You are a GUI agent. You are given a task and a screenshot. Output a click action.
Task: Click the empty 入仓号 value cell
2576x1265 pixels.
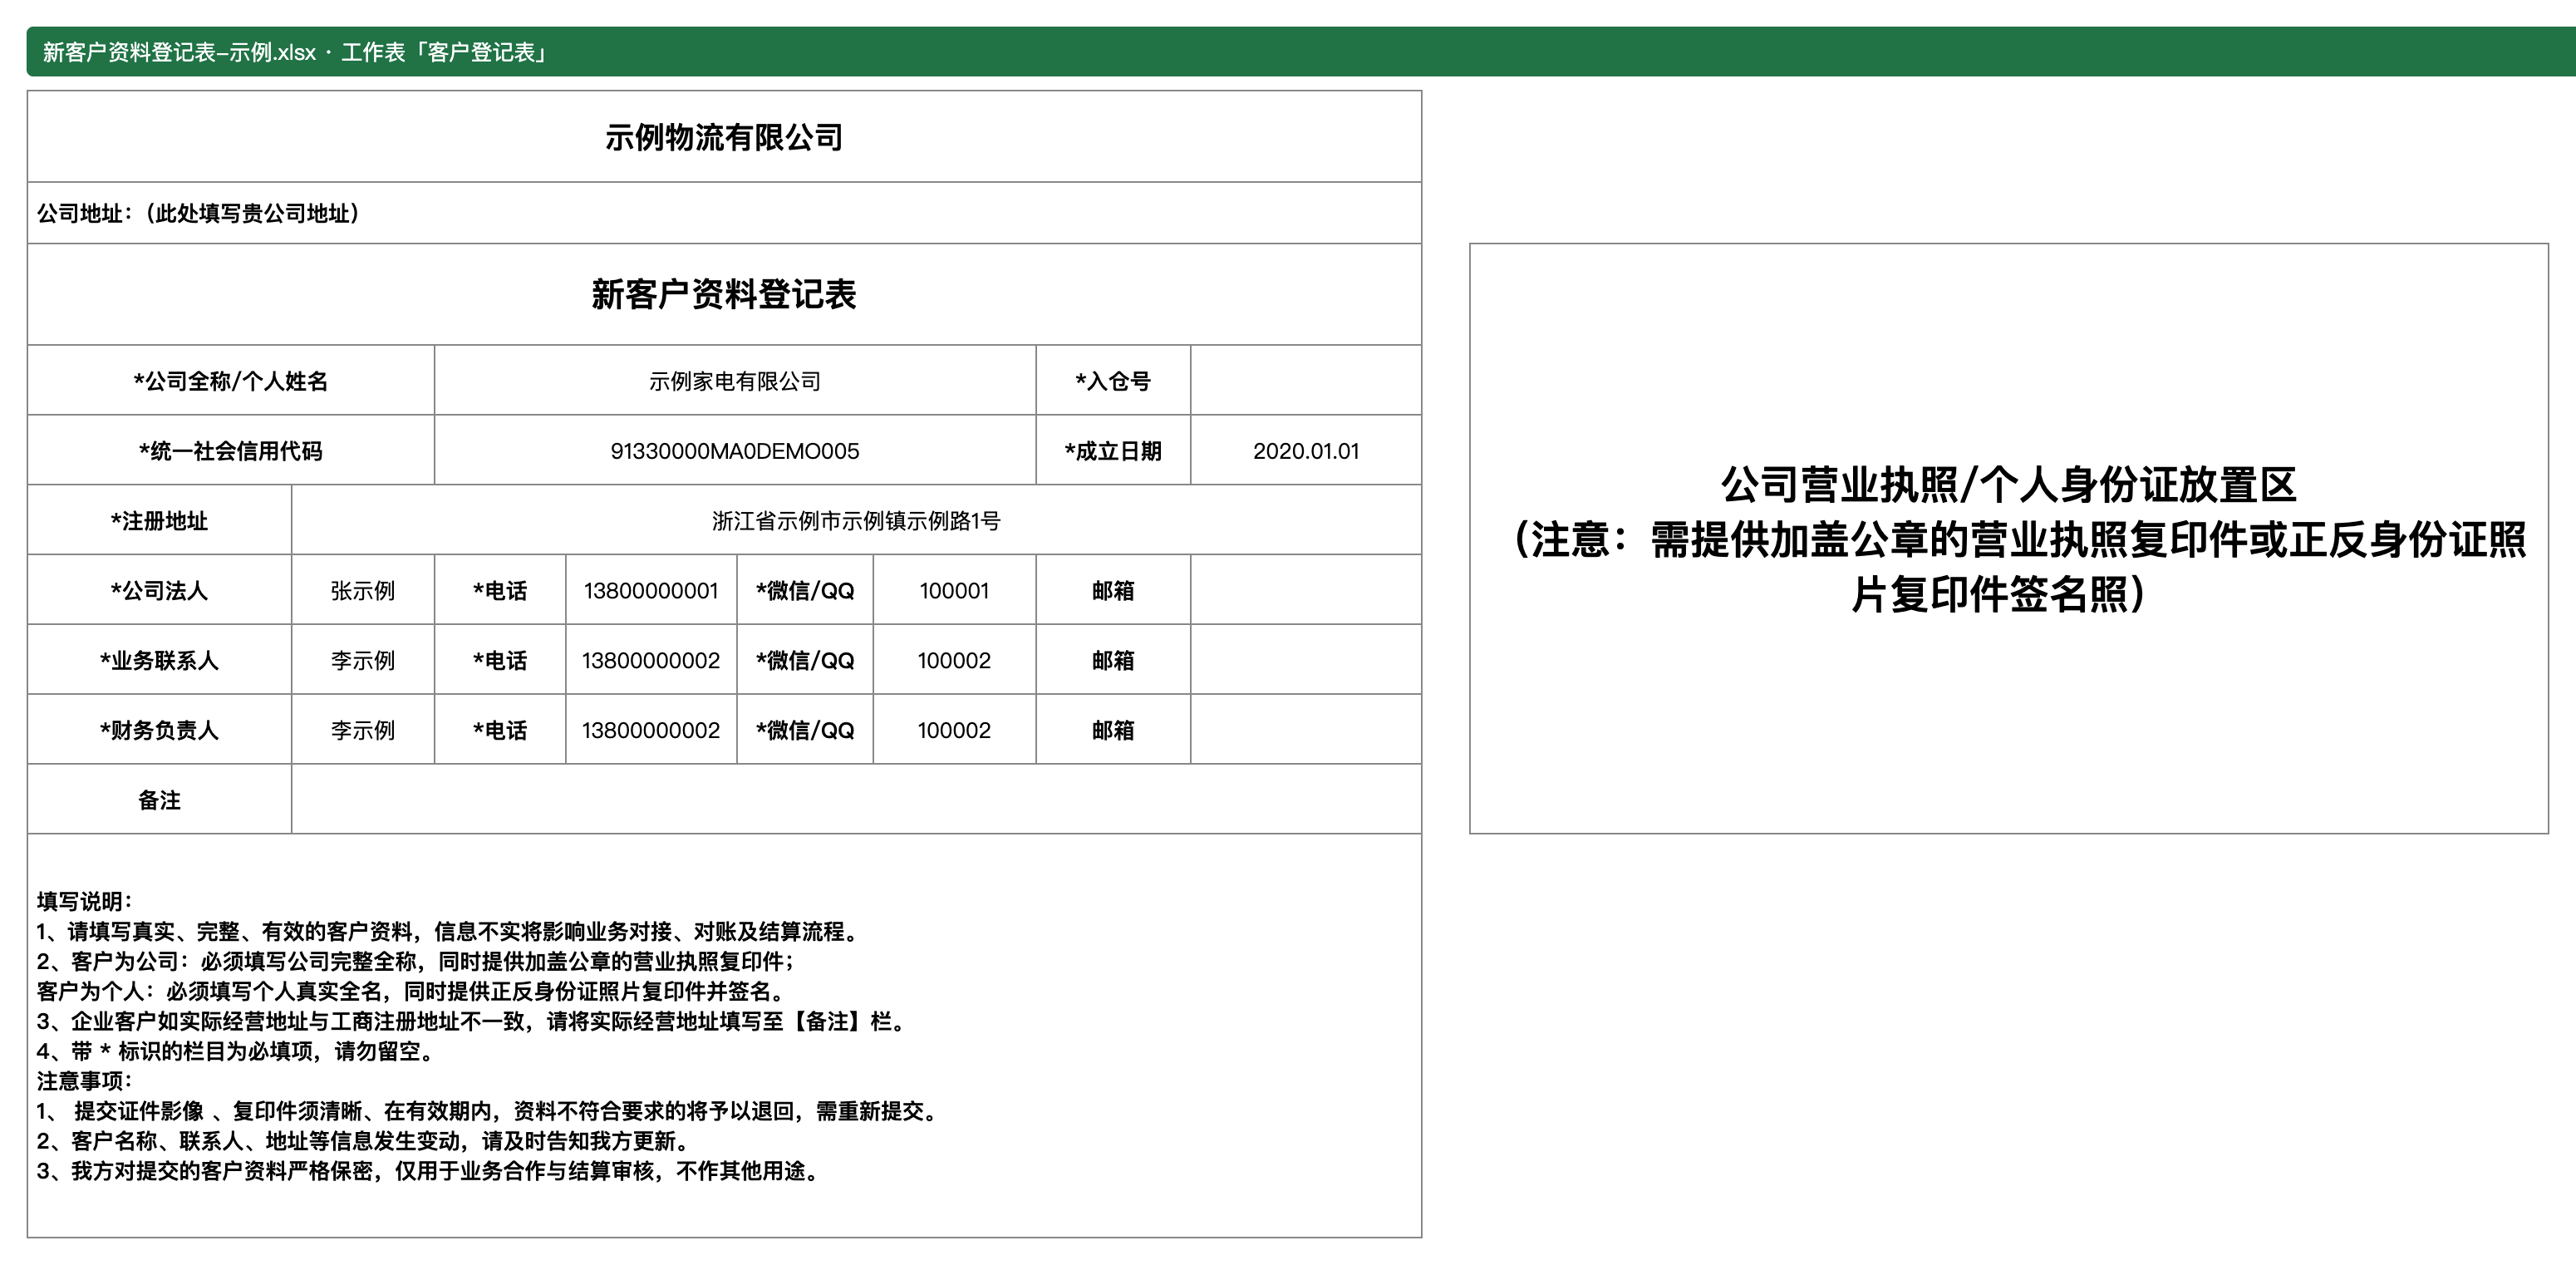[x=1306, y=381]
